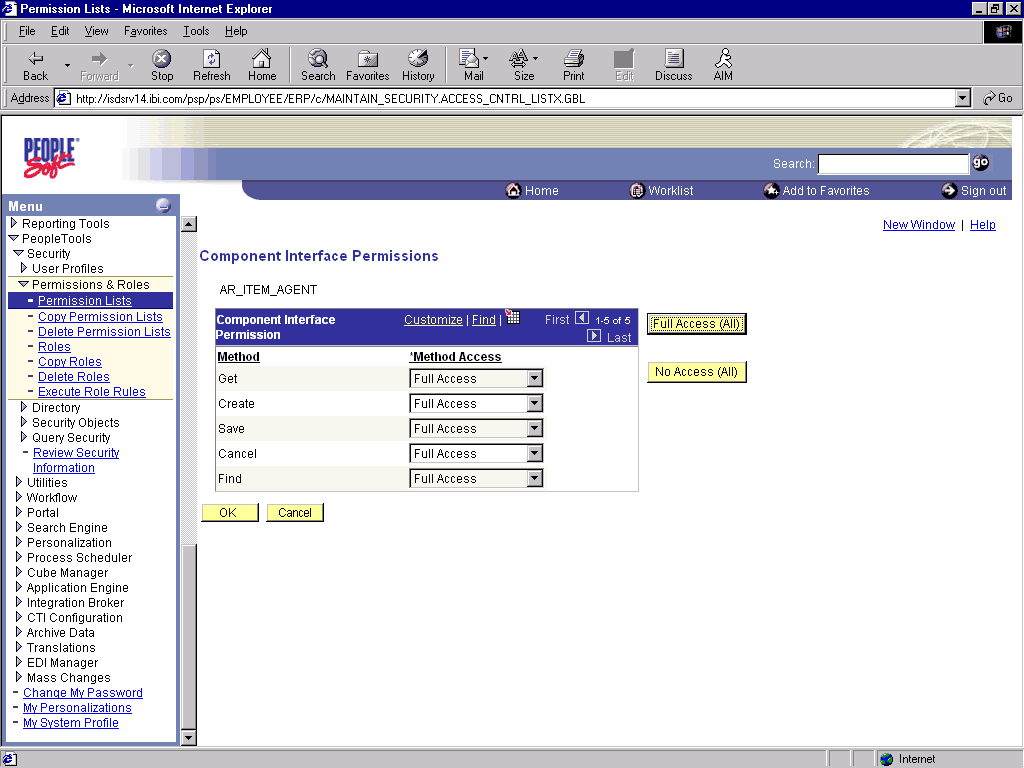Click the First arrow in the grid navigation
This screenshot has height=768, width=1024.
pyautogui.click(x=580, y=318)
